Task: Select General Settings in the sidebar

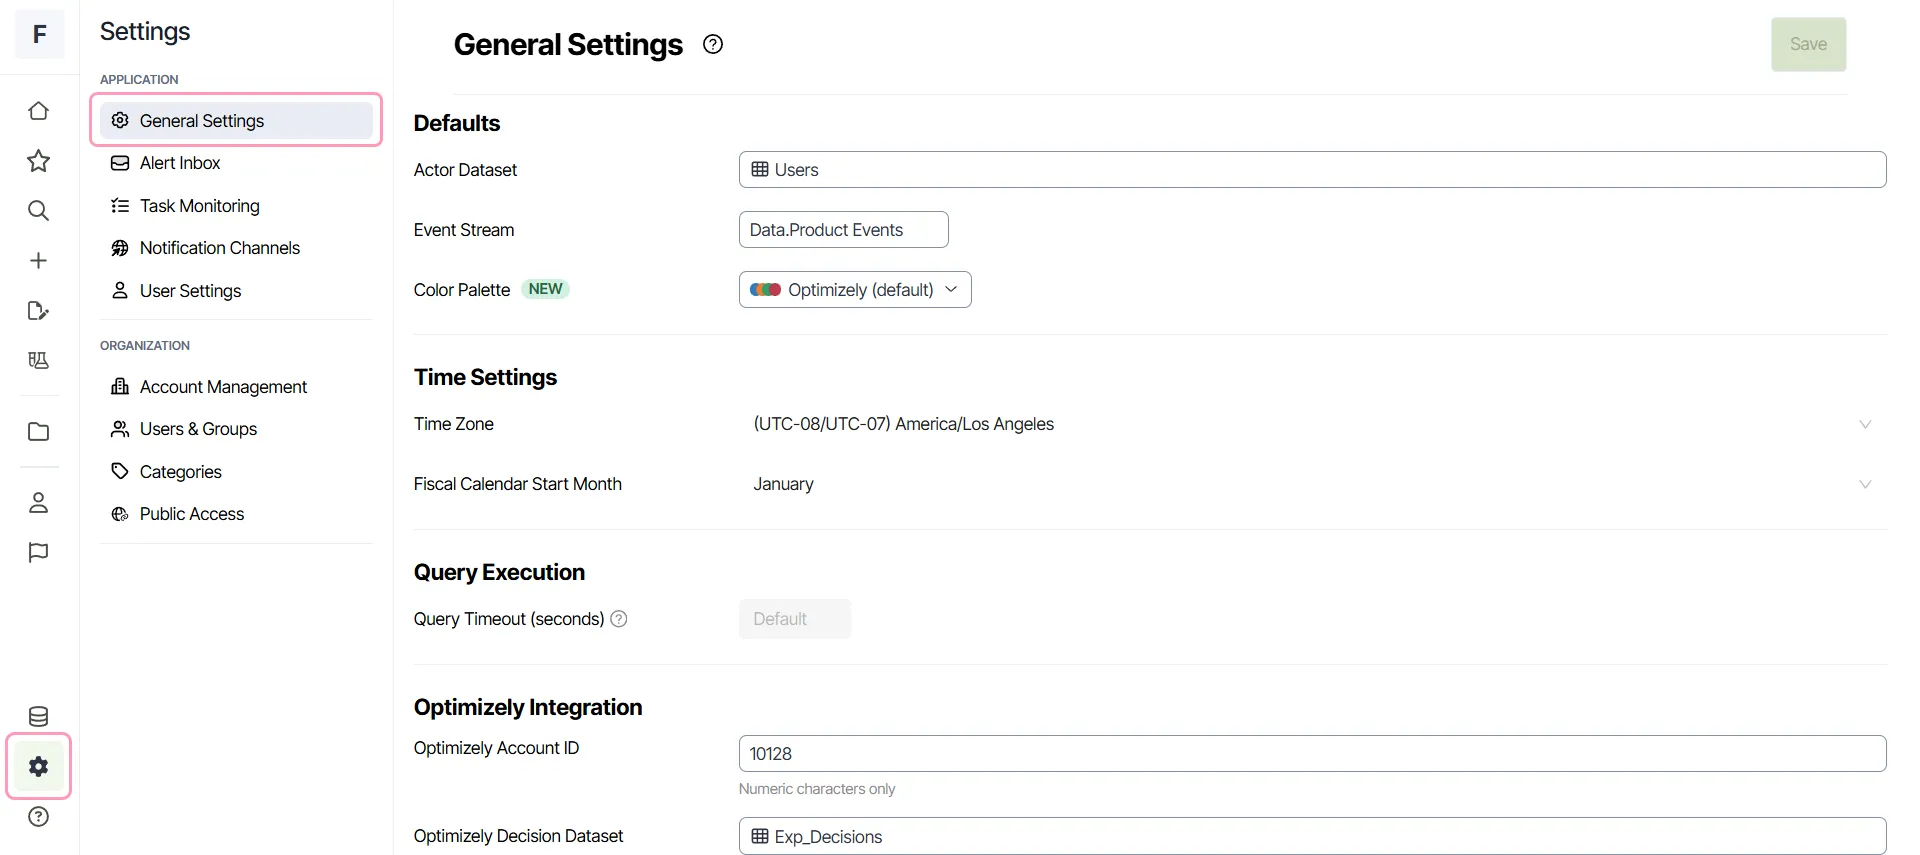Action: [x=236, y=121]
